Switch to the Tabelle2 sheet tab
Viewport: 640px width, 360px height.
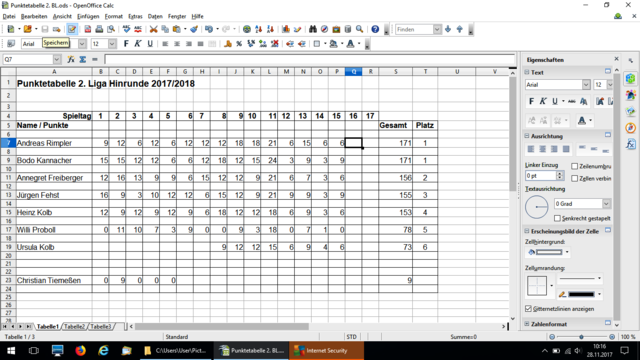pos(74,327)
